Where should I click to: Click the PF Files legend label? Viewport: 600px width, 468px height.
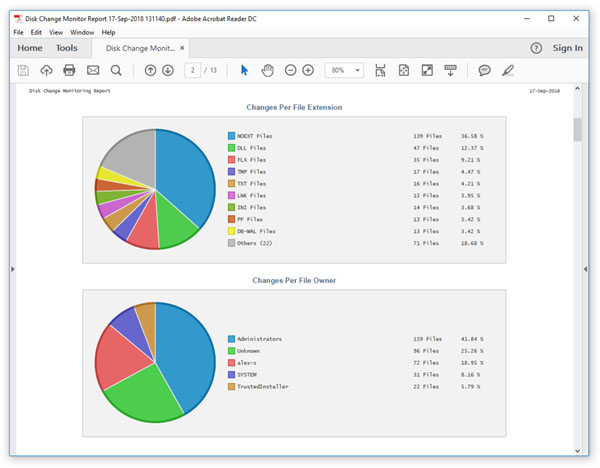click(250, 219)
